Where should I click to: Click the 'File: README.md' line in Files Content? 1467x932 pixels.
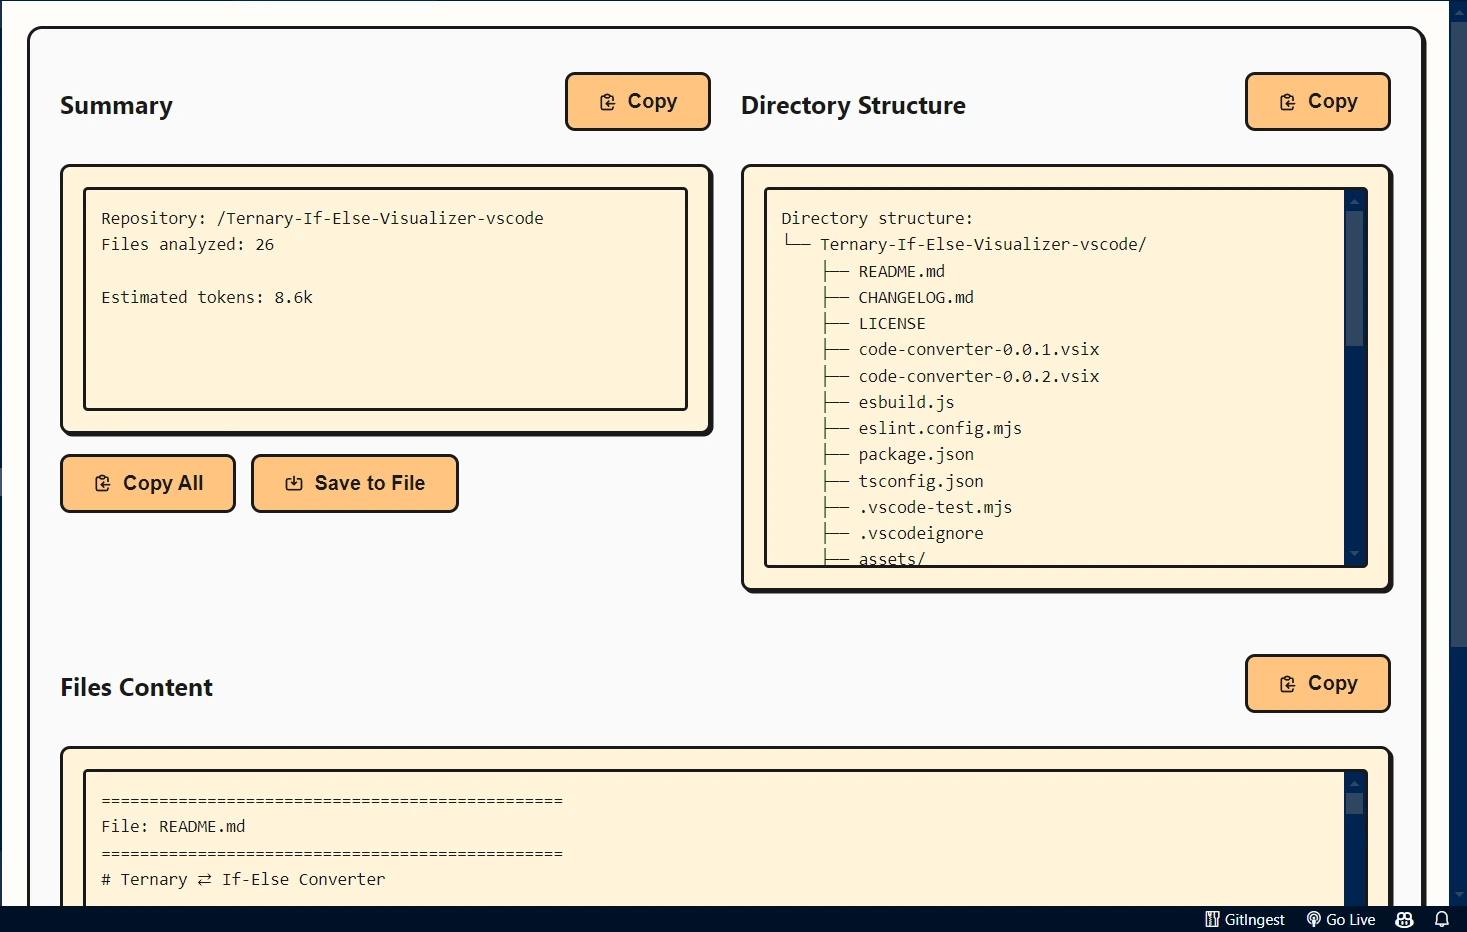[x=173, y=826]
